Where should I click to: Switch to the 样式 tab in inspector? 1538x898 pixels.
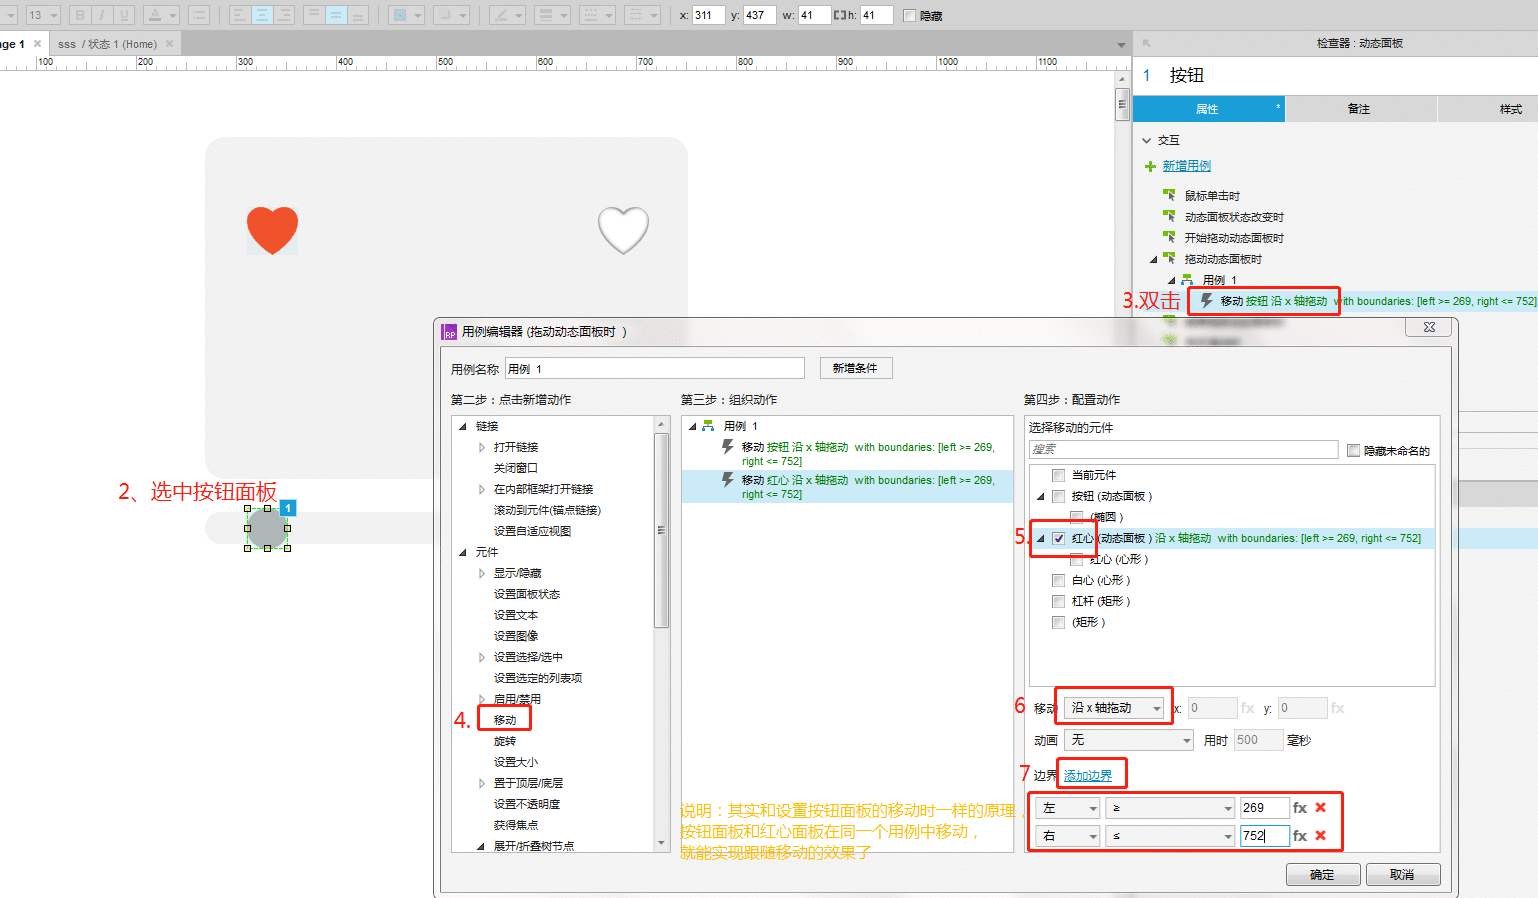pyautogui.click(x=1488, y=109)
